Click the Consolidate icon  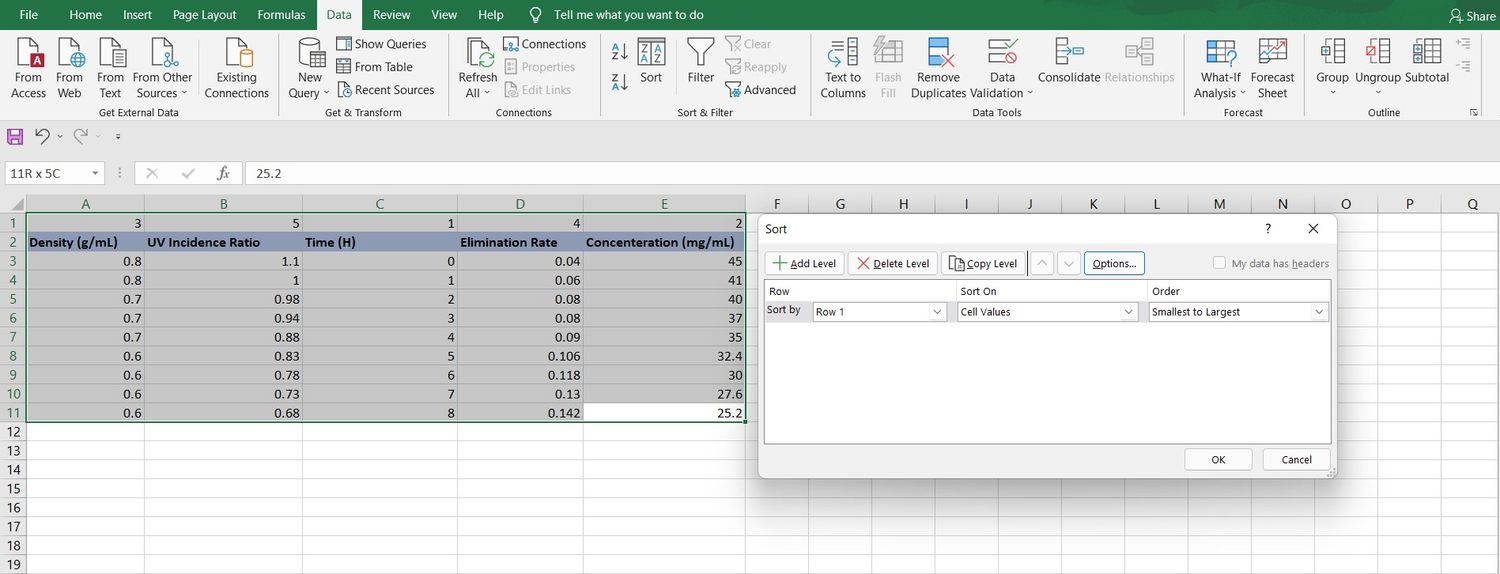click(1068, 52)
